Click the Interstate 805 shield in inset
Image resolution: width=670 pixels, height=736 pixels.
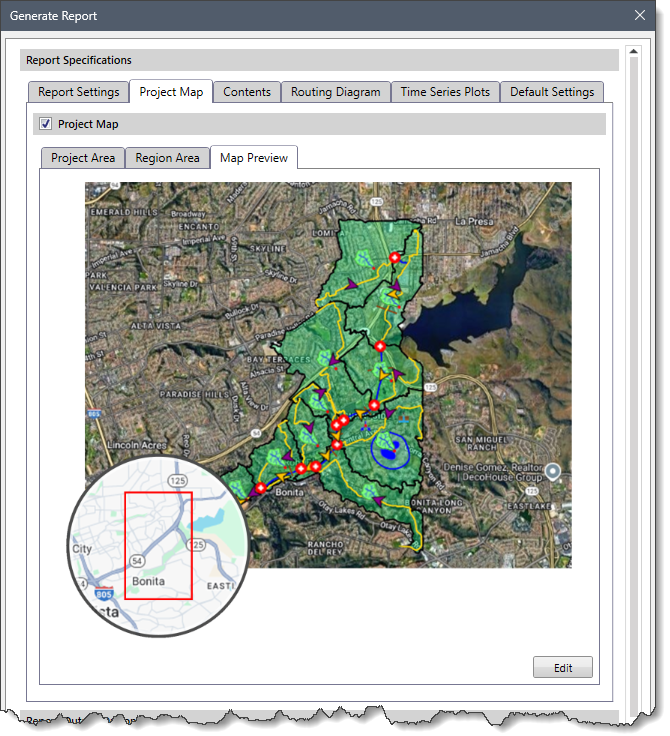coord(103,593)
